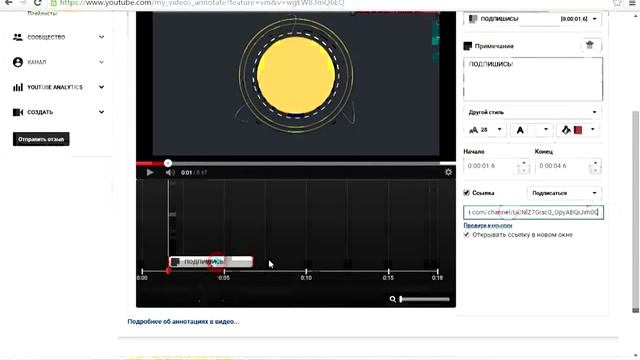Click the Проверить ссылку link
The image size is (640, 360).
488,225
